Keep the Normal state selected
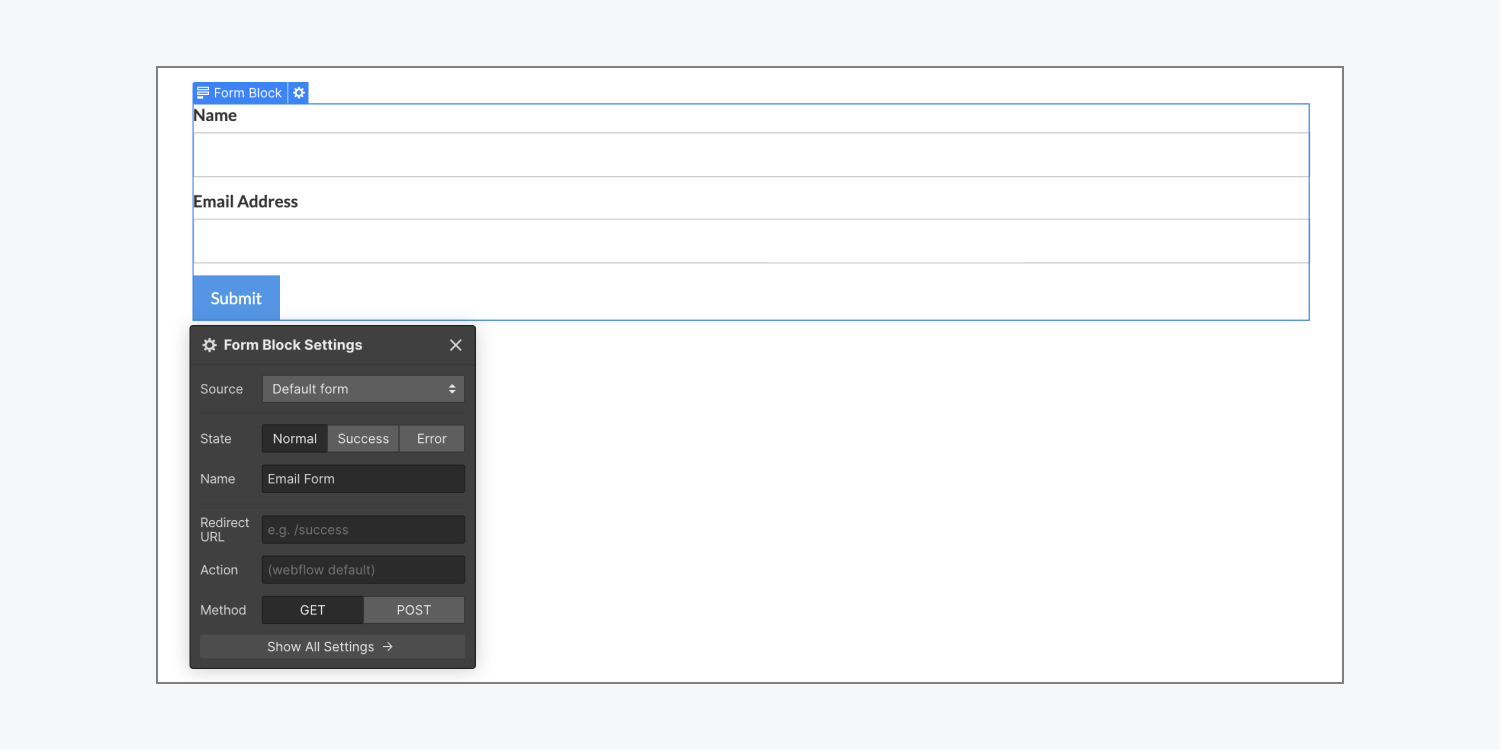Image resolution: width=1501 pixels, height=751 pixels. pyautogui.click(x=294, y=438)
